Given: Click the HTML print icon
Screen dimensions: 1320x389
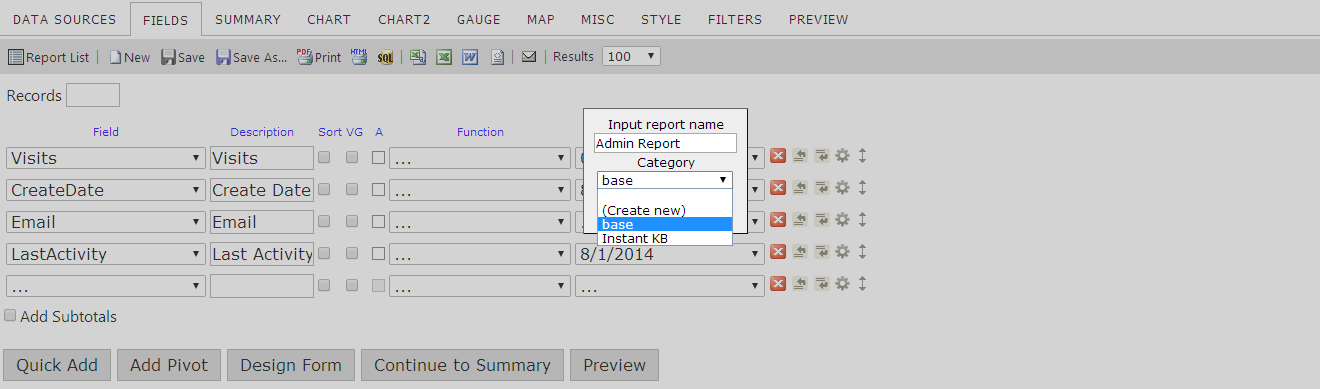Looking at the screenshot, I should pyautogui.click(x=359, y=57).
